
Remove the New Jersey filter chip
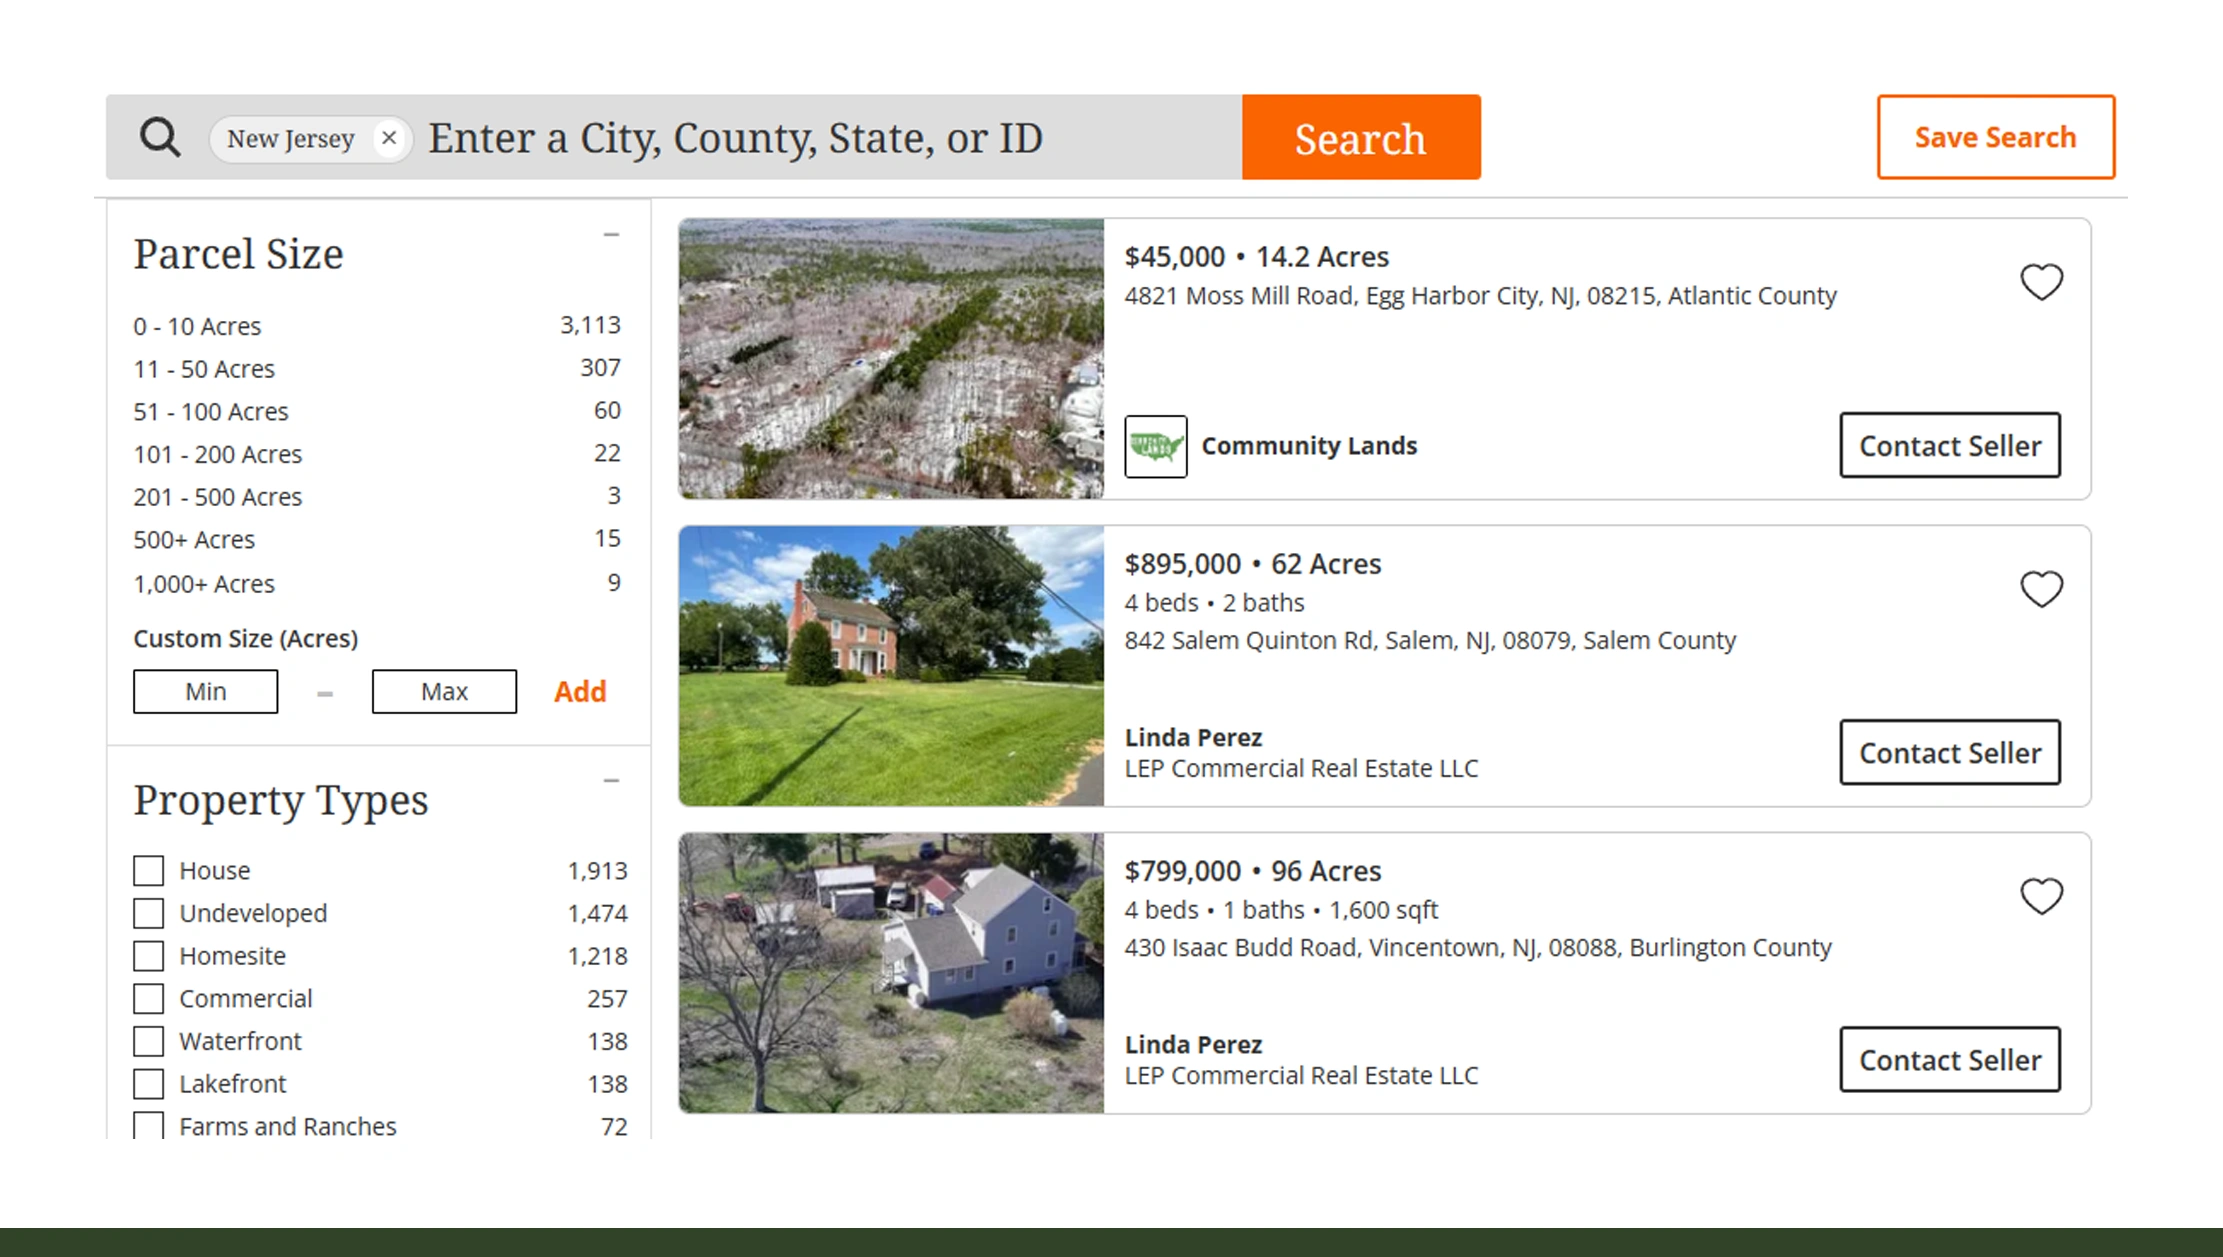click(389, 138)
